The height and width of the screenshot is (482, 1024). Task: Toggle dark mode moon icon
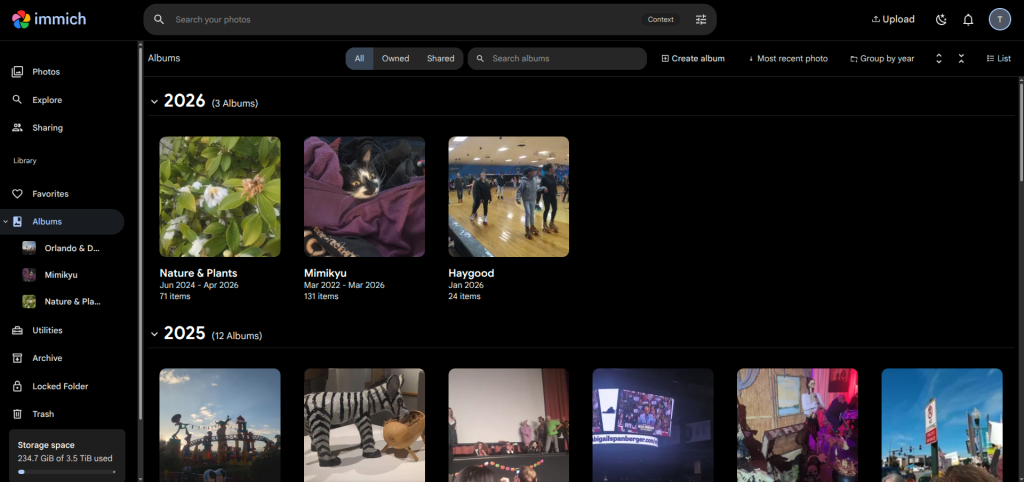point(941,19)
